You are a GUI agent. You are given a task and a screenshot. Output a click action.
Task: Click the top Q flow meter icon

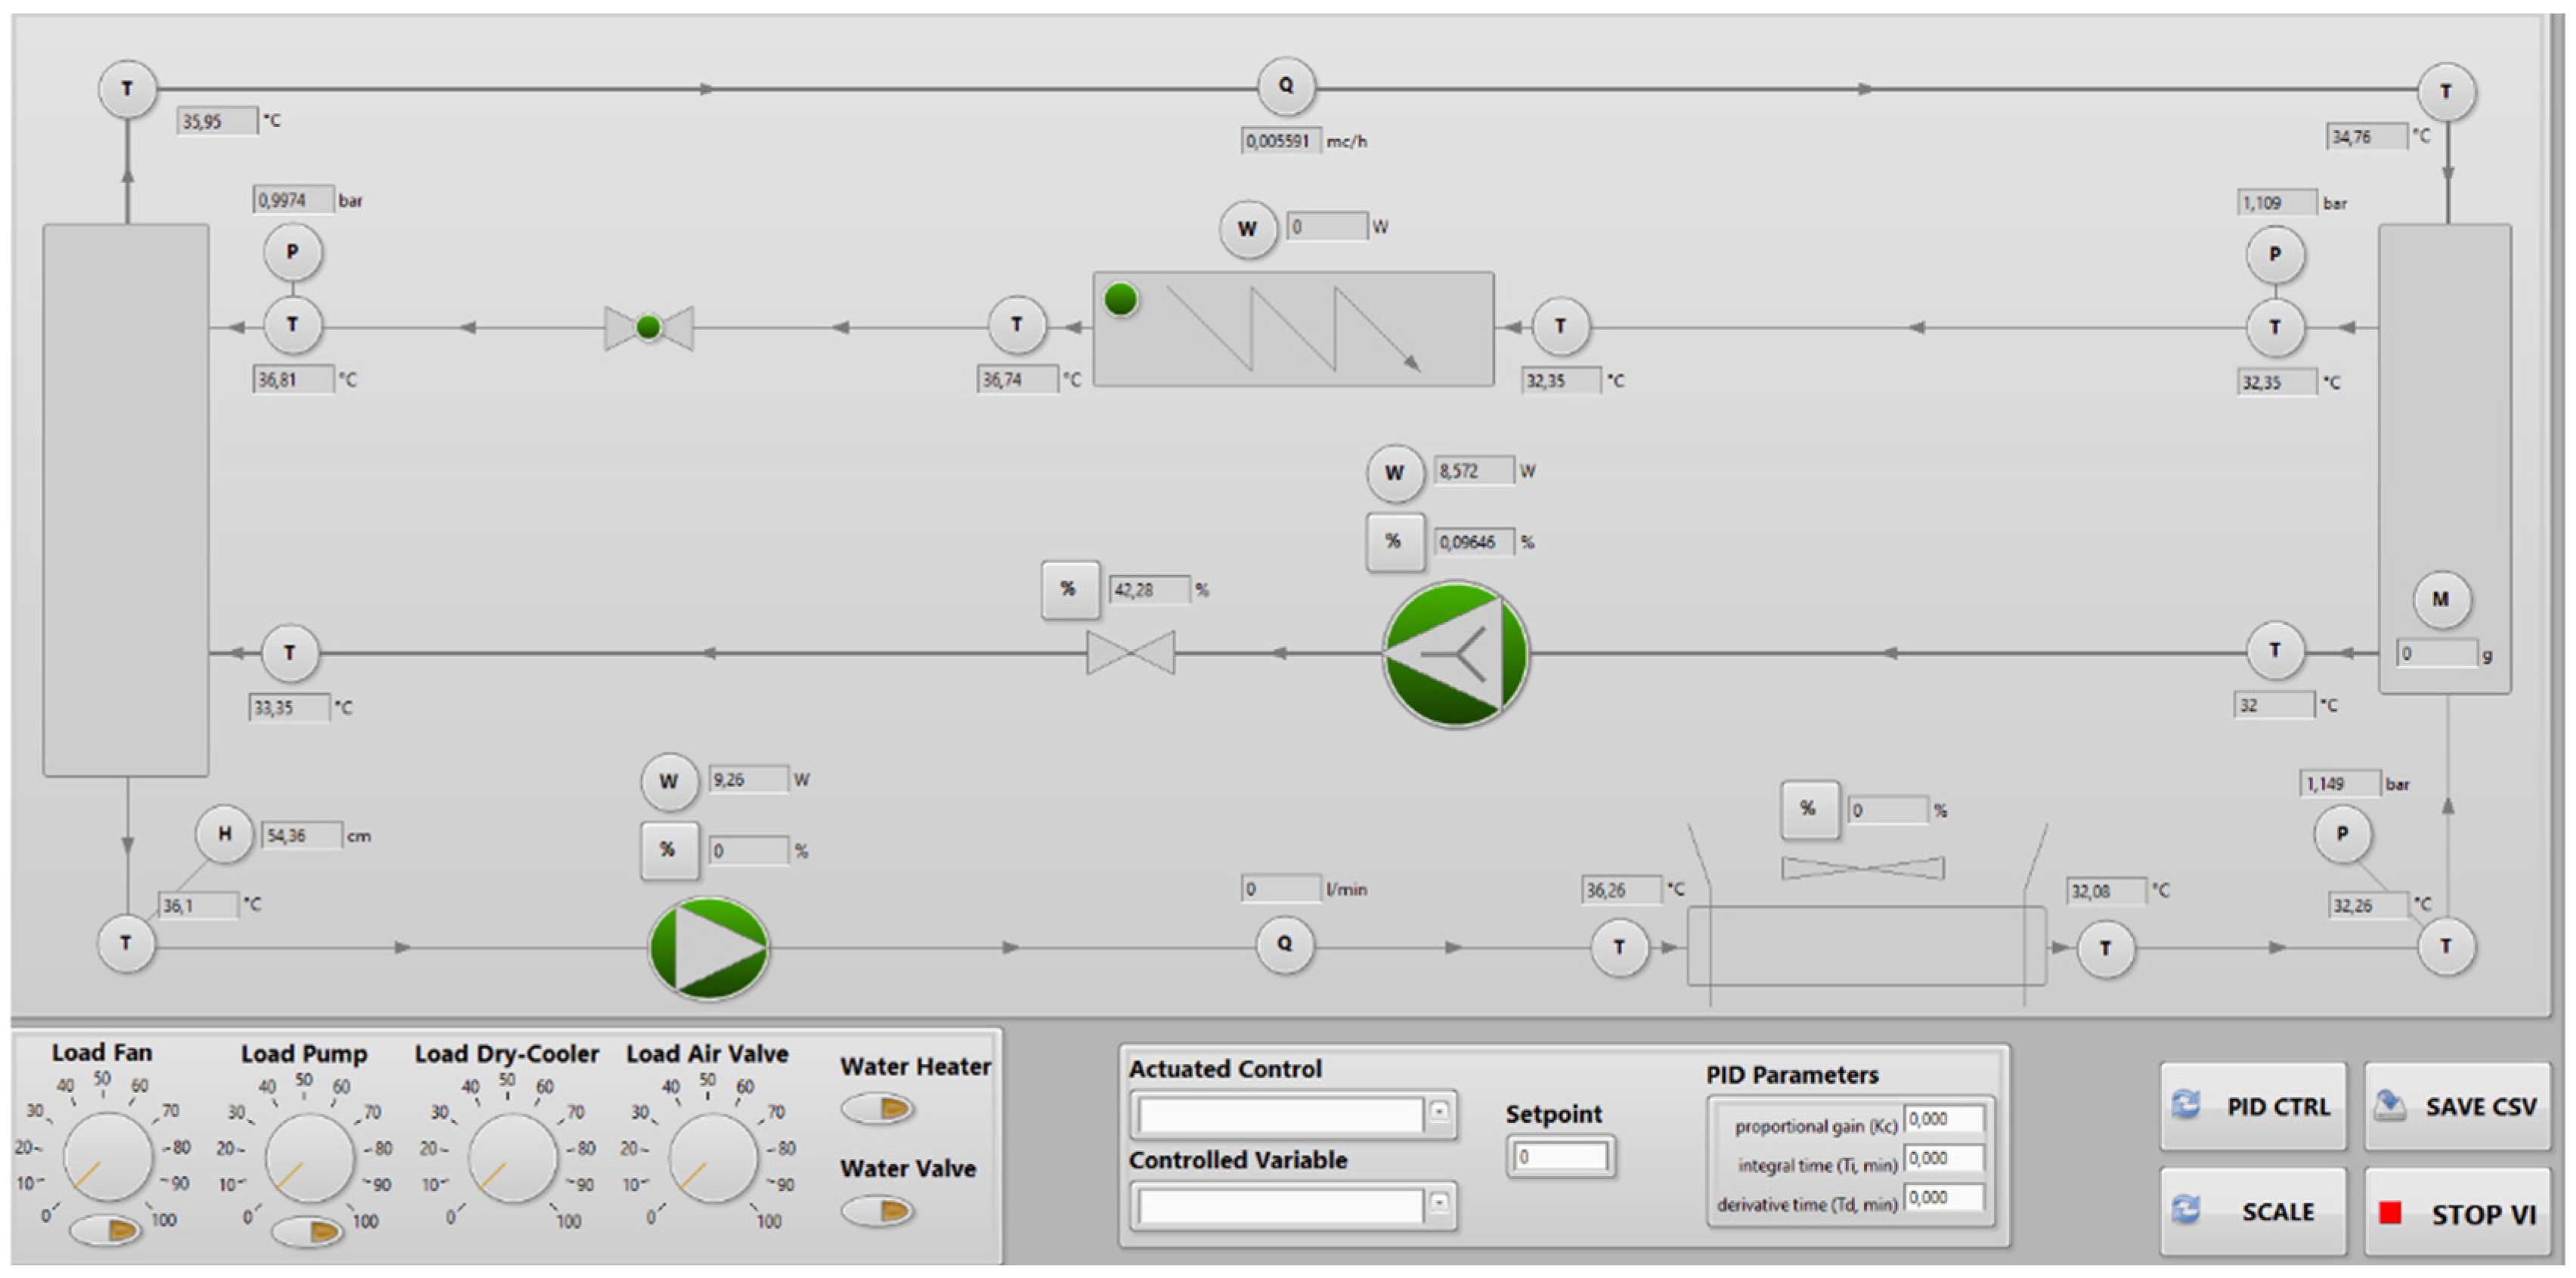click(1285, 87)
